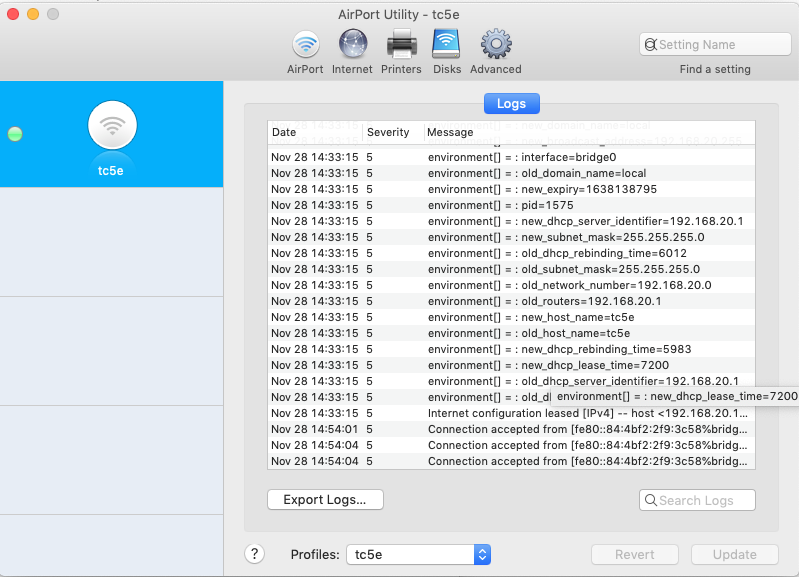This screenshot has height=577, width=799.
Task: Open the Printers toolbar icon
Action: click(x=402, y=44)
